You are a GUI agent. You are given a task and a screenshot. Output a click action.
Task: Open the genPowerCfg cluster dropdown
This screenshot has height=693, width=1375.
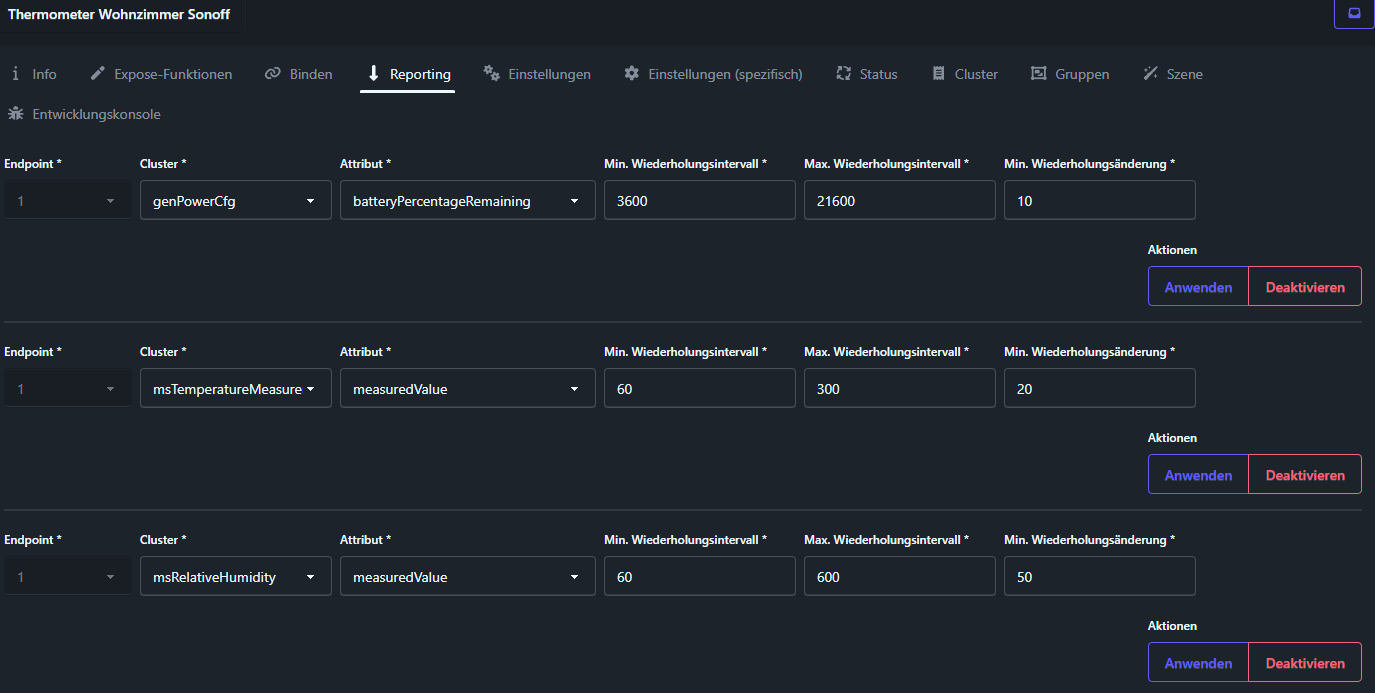click(x=235, y=201)
